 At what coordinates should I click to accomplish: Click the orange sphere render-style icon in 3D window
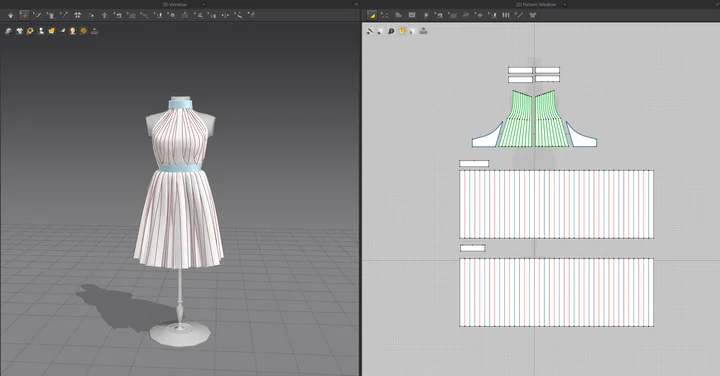point(84,31)
